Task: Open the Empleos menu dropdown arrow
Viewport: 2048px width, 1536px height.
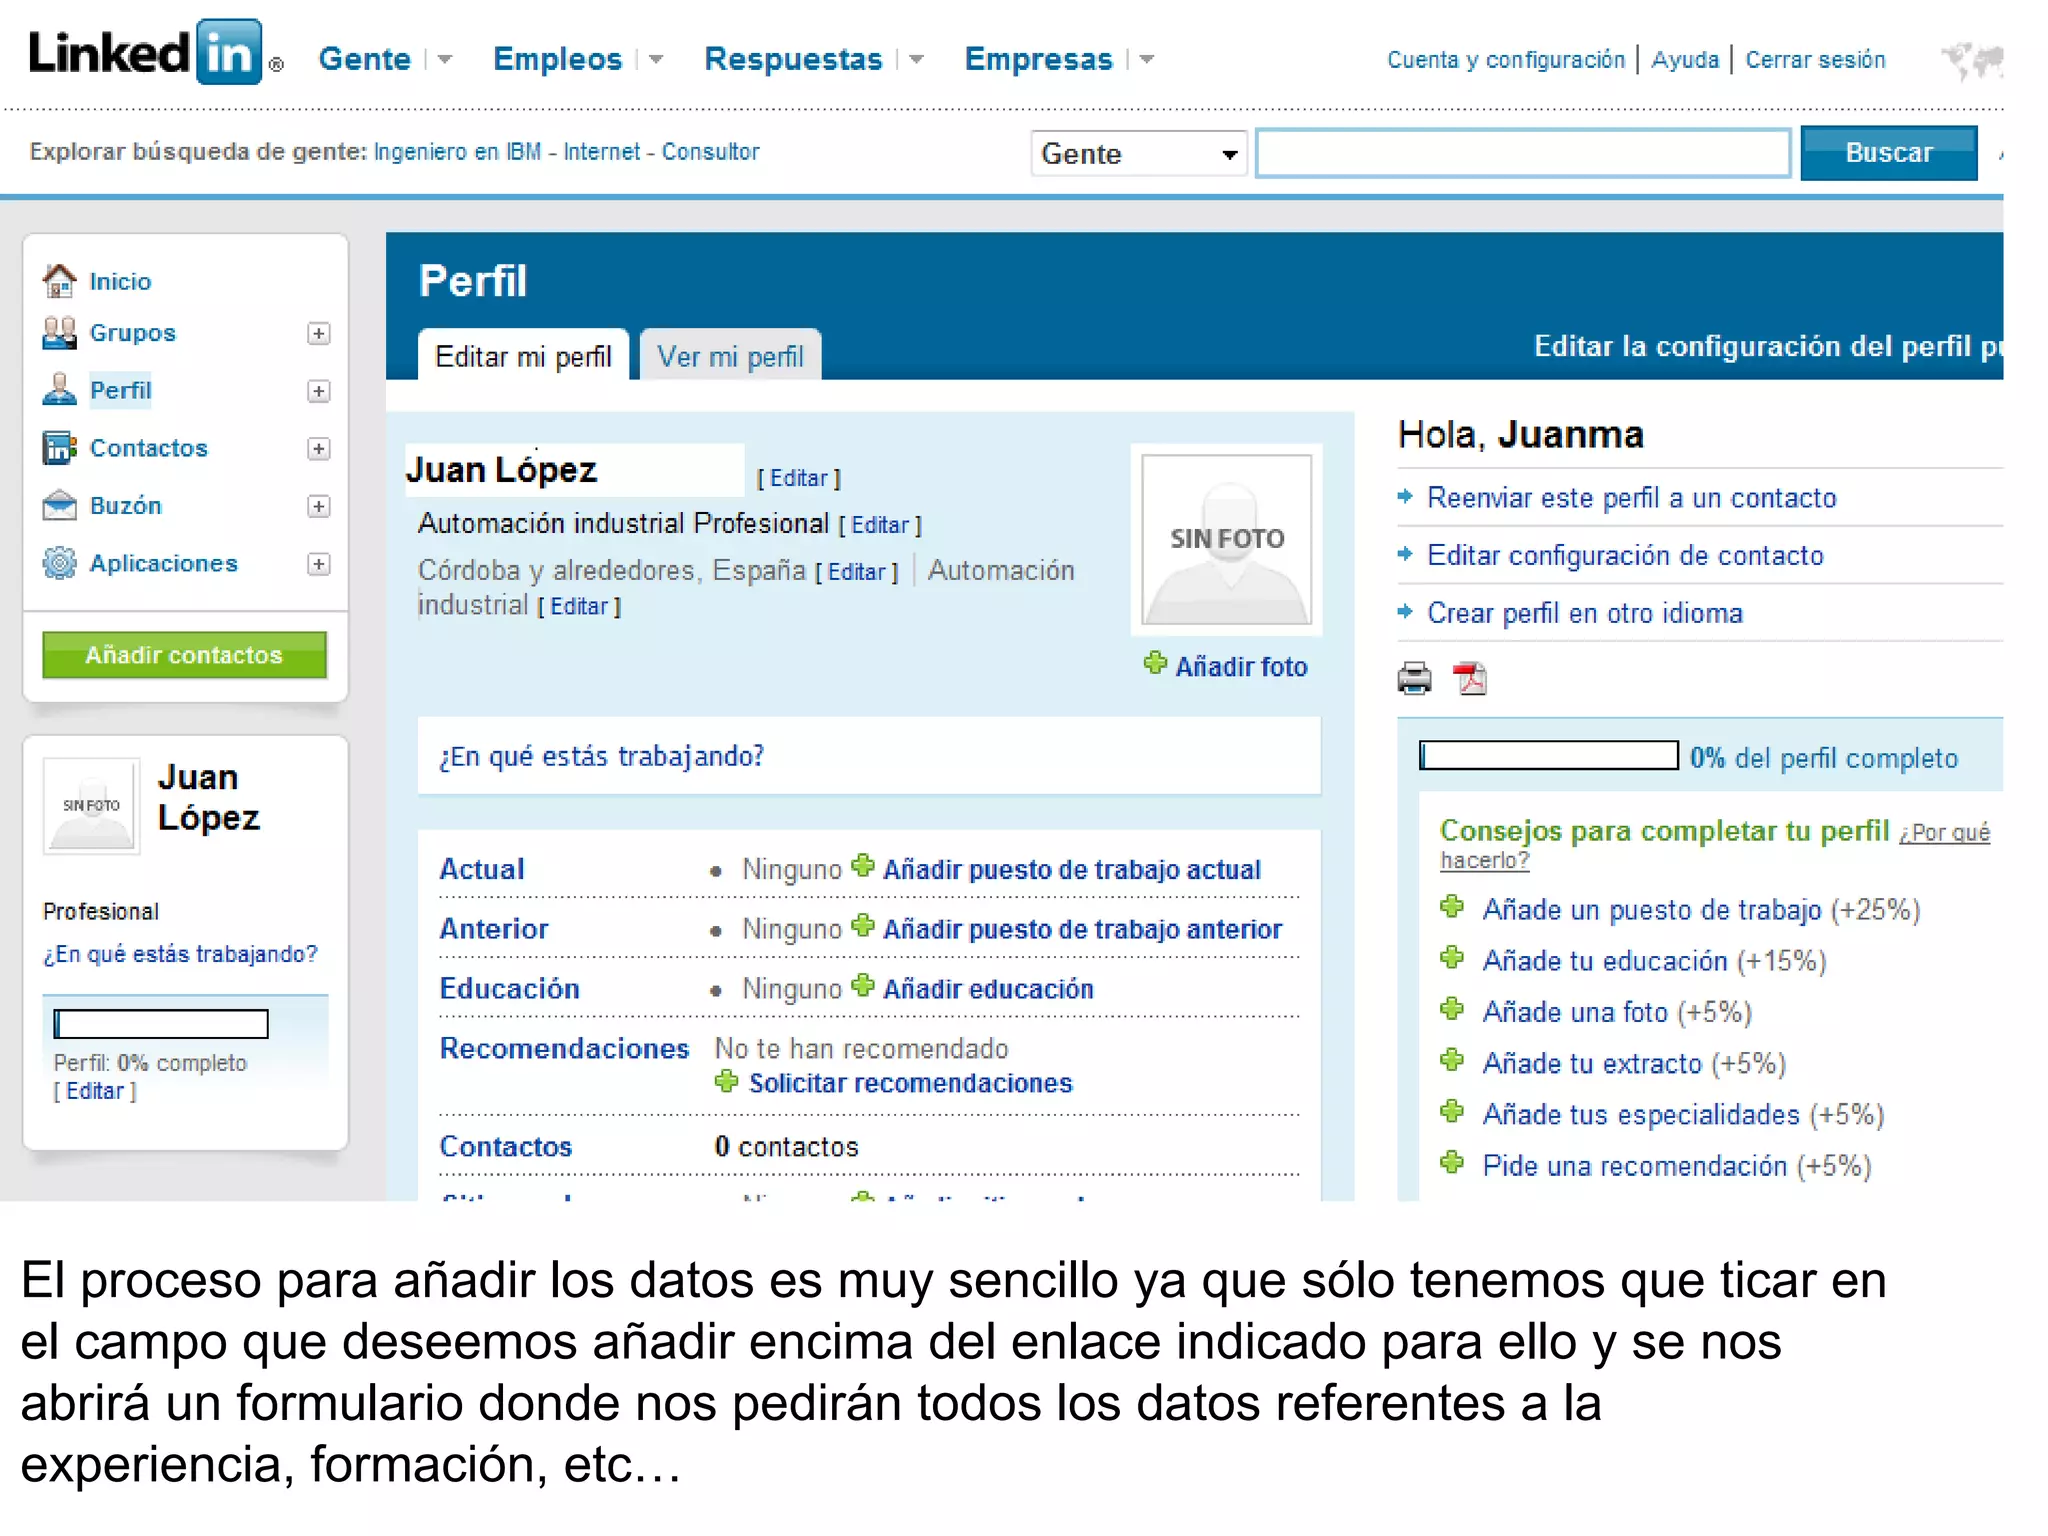Action: point(656,60)
